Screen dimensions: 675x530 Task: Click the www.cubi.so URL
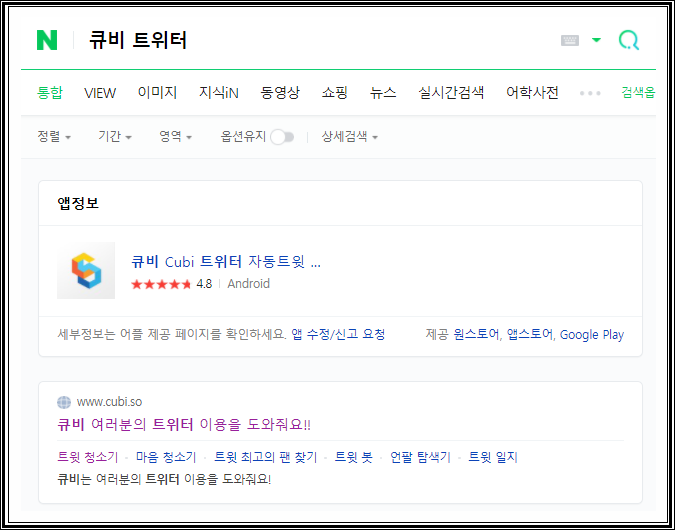109,402
